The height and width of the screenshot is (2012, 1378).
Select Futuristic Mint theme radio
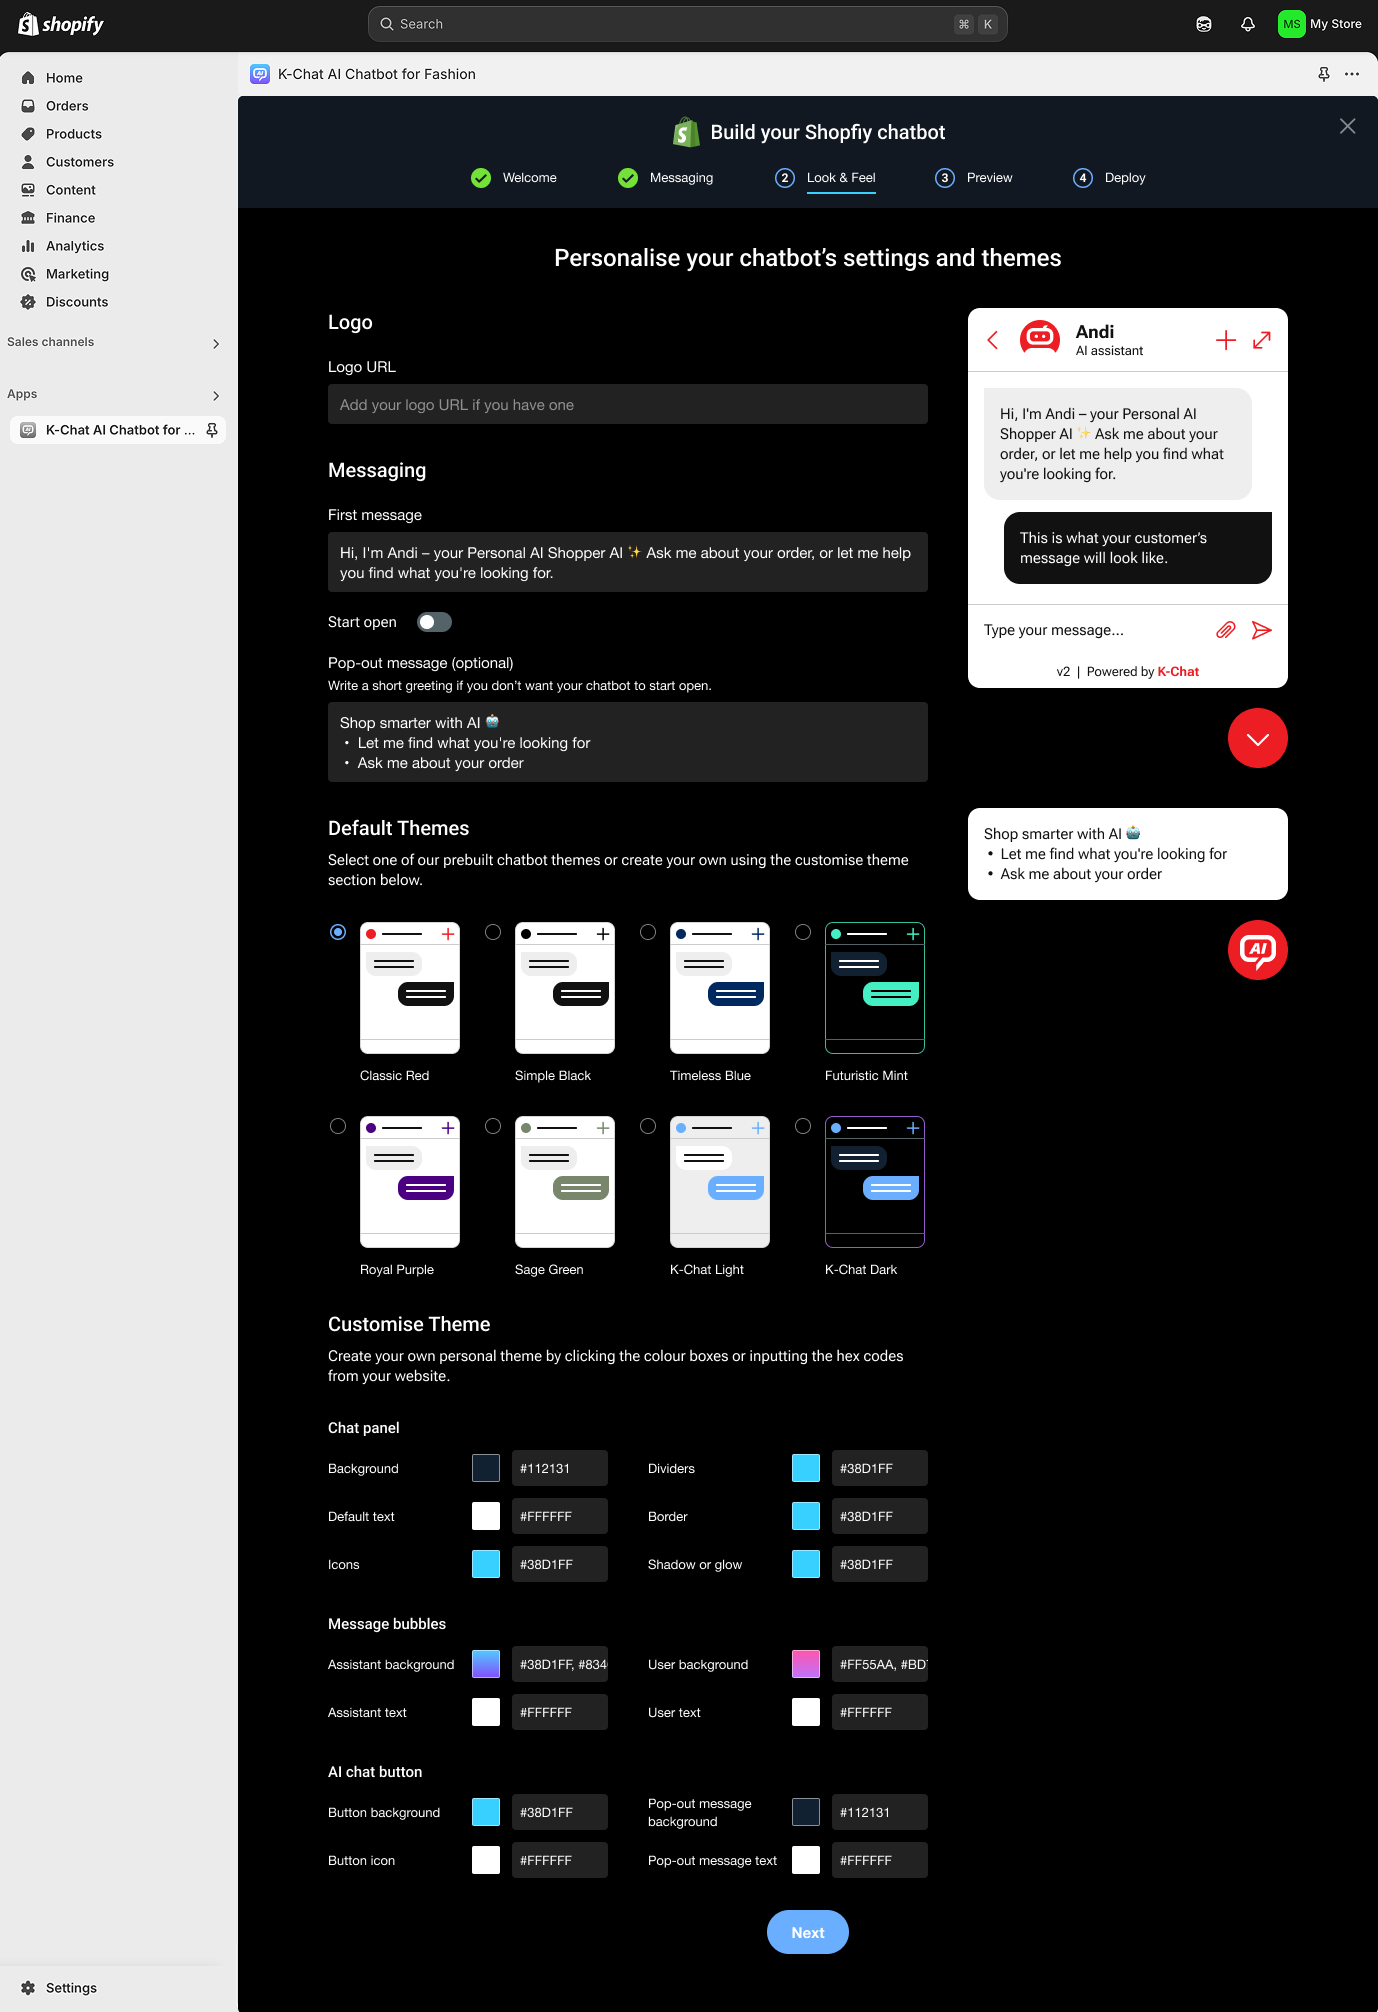803,932
